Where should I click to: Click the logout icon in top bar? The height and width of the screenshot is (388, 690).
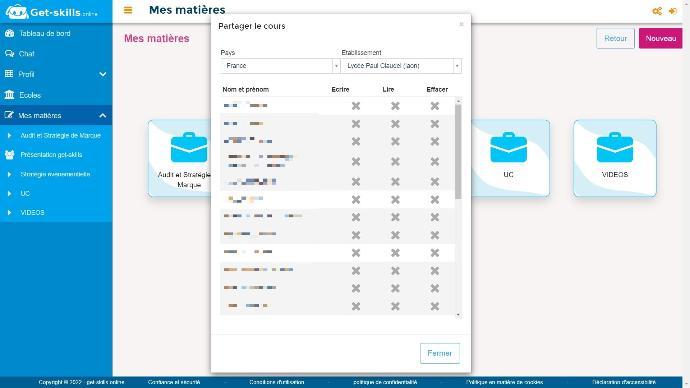point(673,11)
